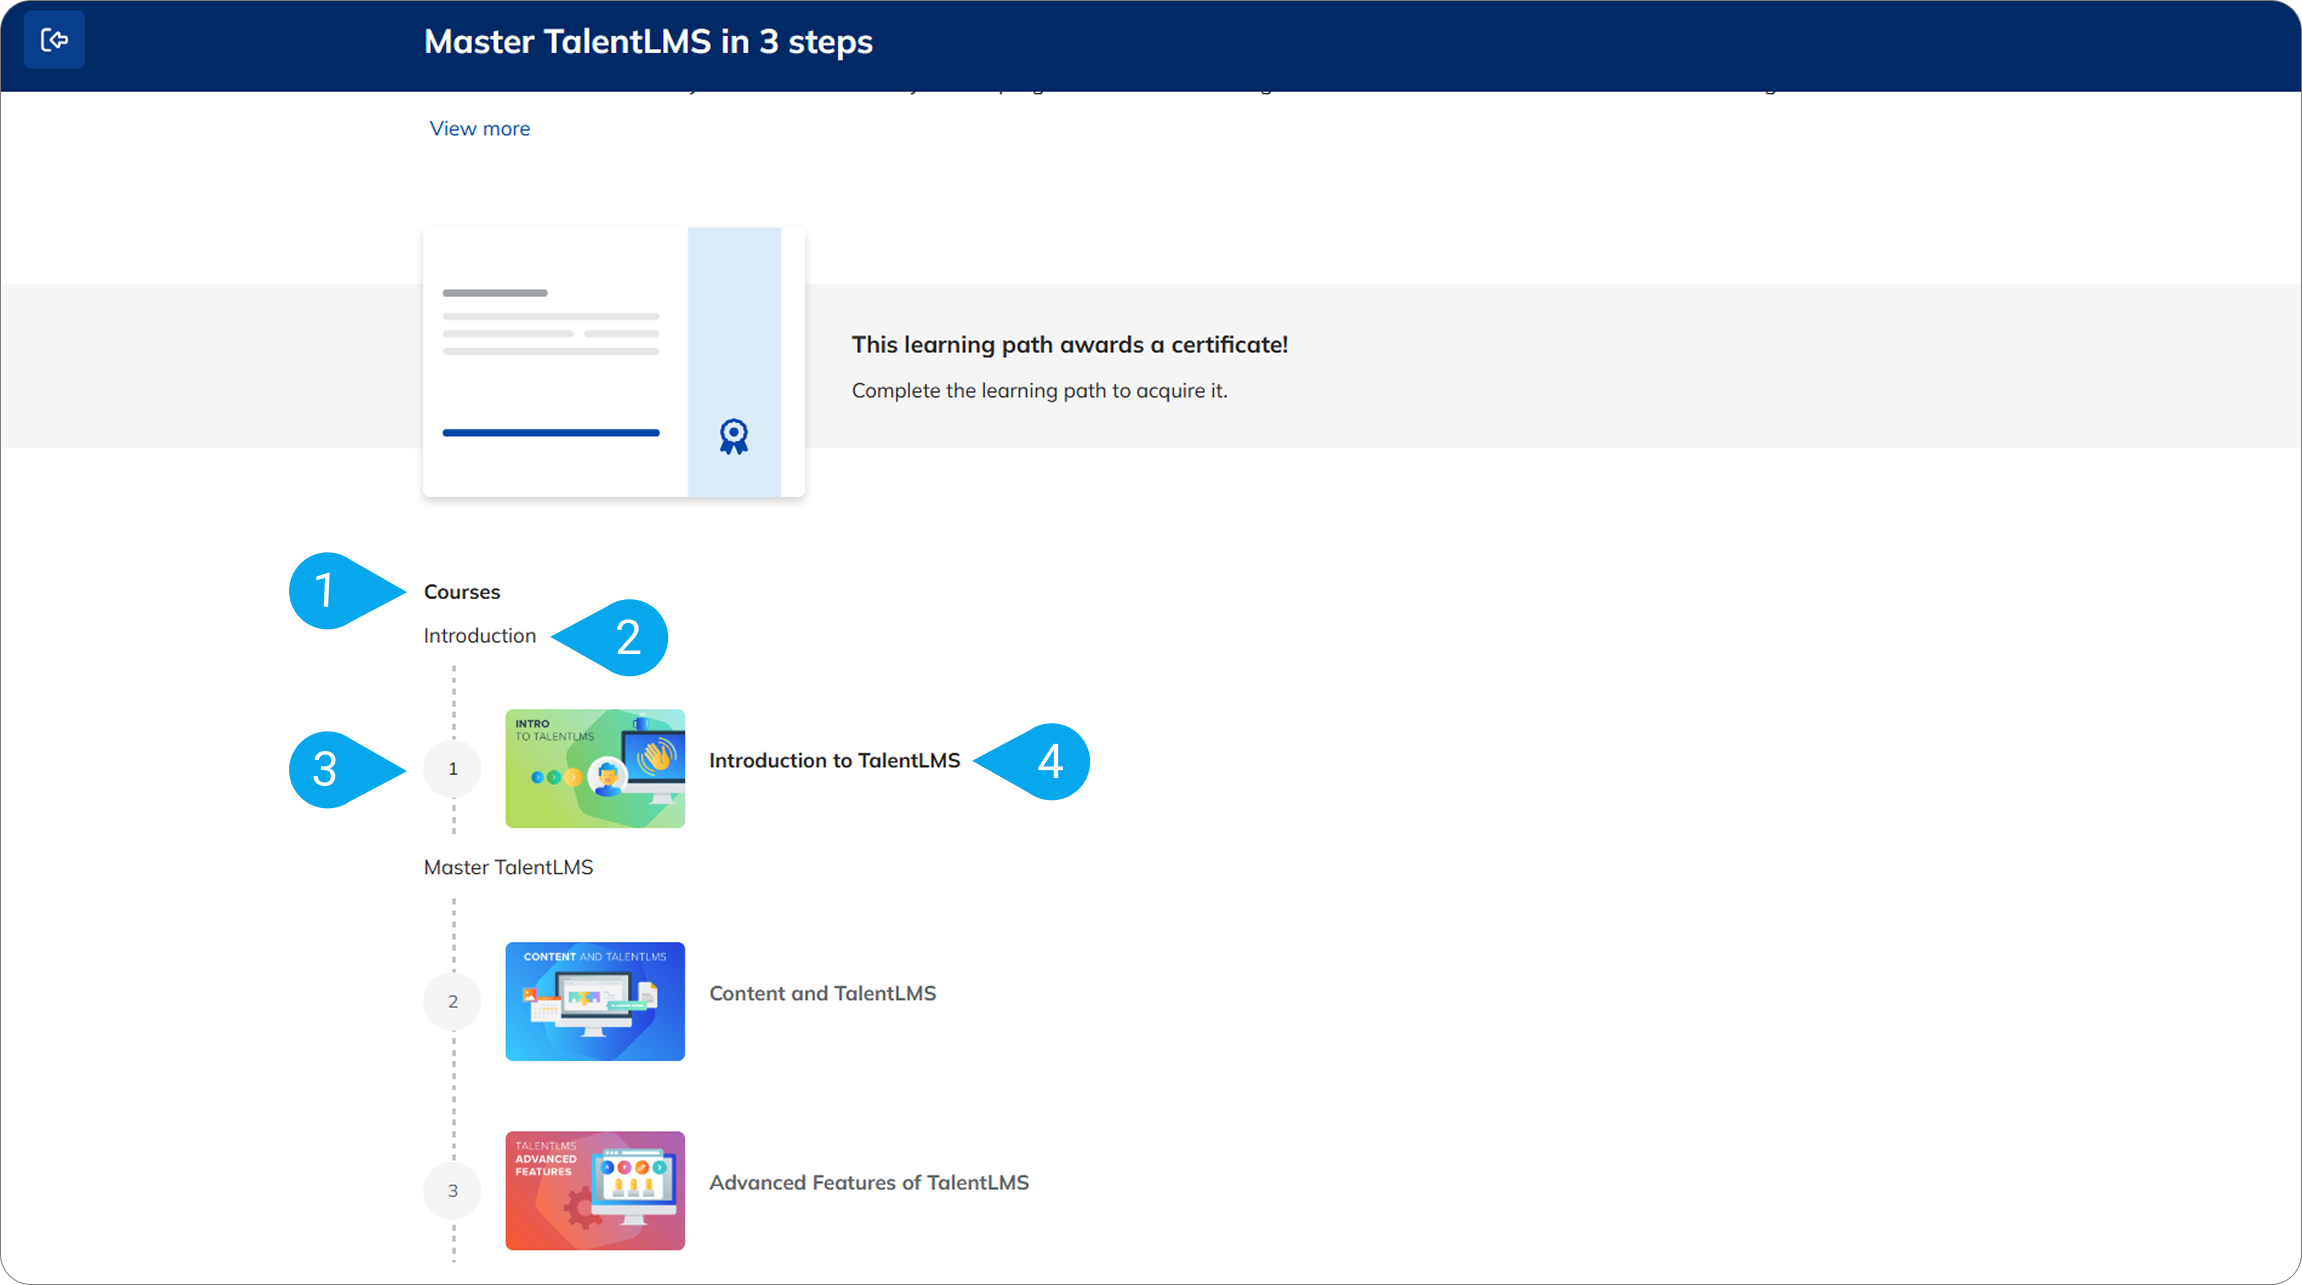The image size is (2302, 1285).
Task: Select the Introduction section label
Action: point(479,636)
